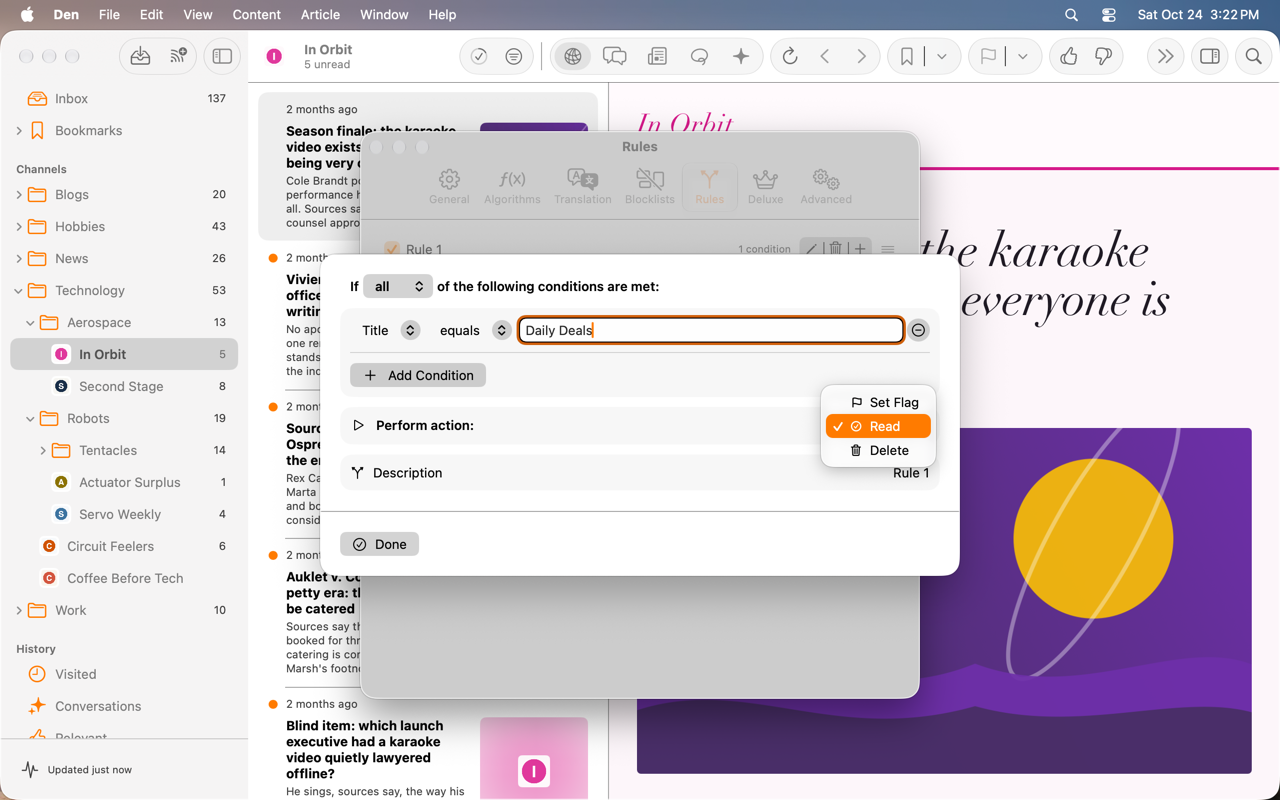Choose Set Flag from action menu
1280x800 pixels.
tap(878, 402)
